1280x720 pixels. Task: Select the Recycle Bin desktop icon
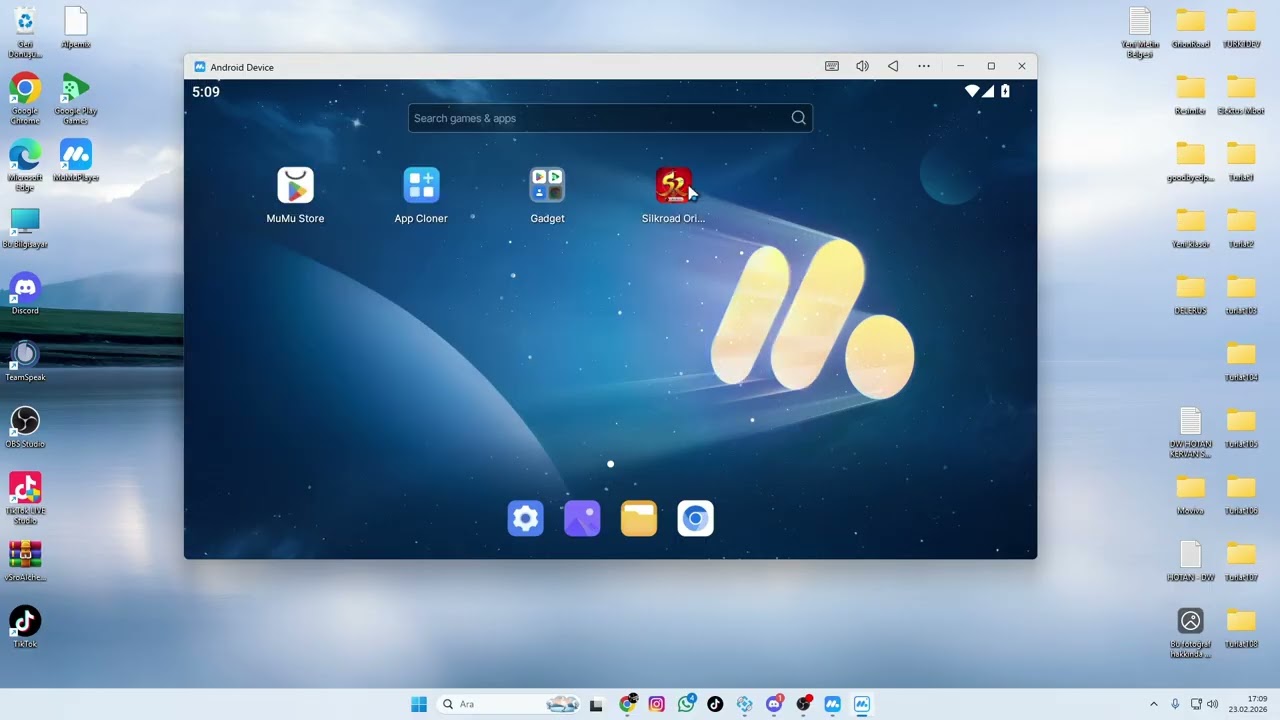pos(25,32)
